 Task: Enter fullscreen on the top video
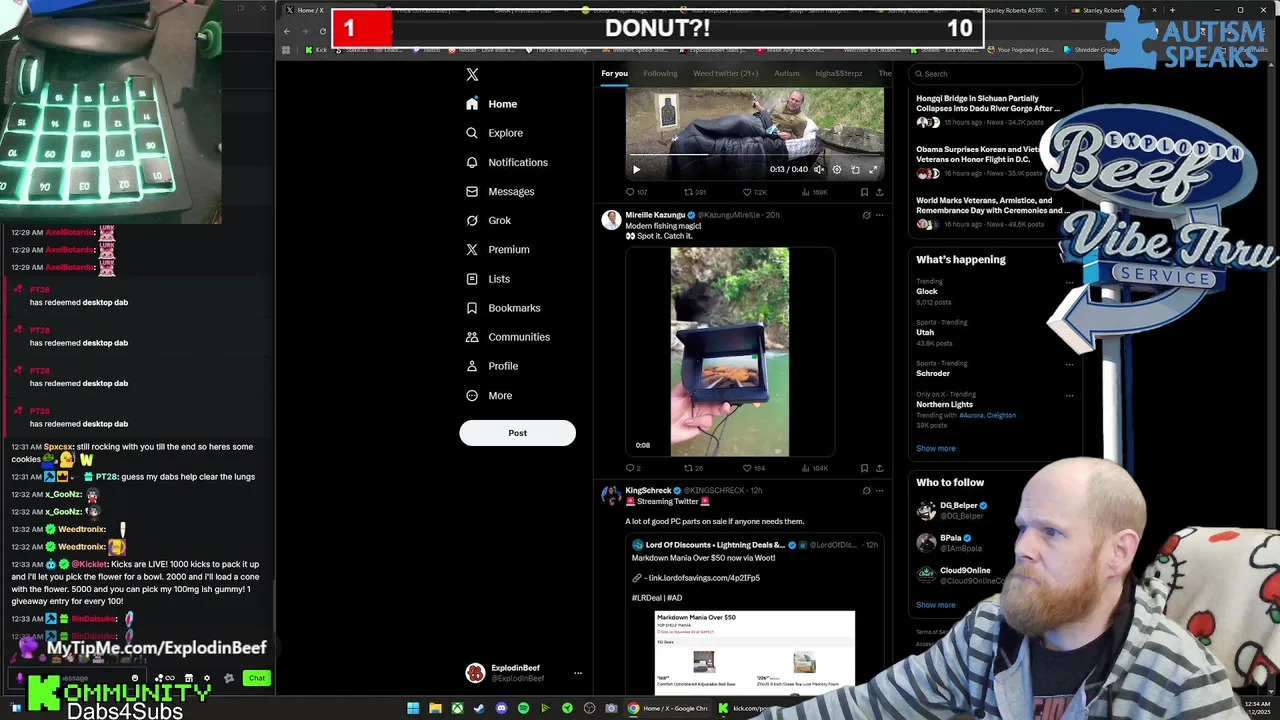pos(873,170)
